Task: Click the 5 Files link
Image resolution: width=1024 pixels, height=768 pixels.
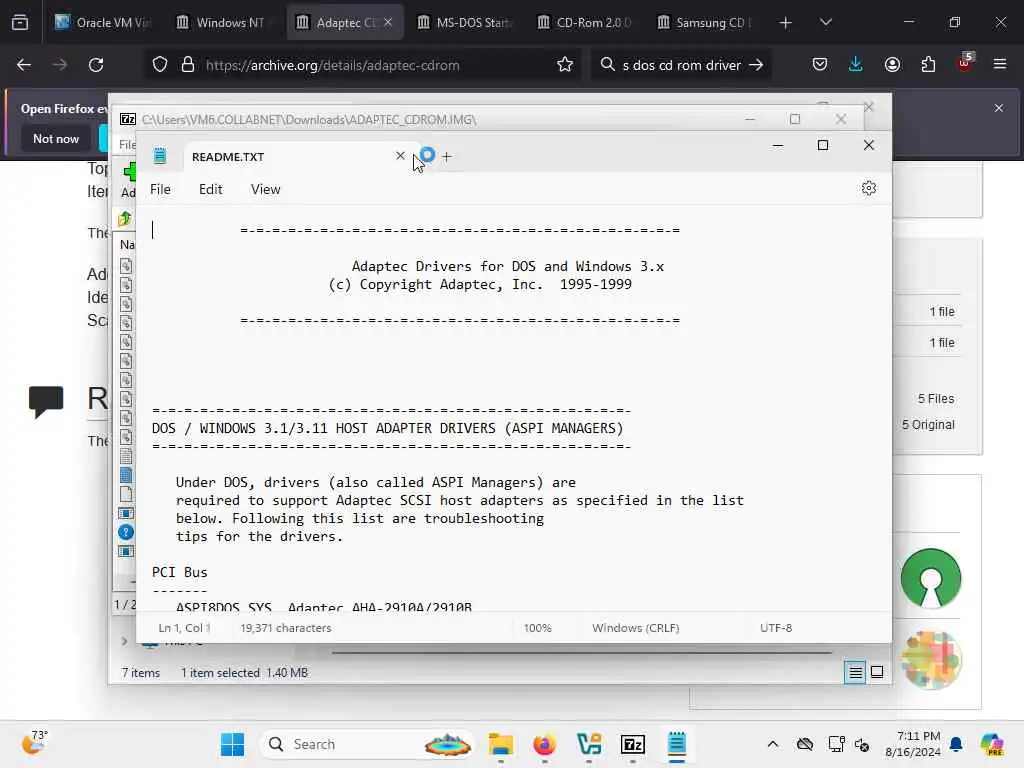Action: pos(936,398)
